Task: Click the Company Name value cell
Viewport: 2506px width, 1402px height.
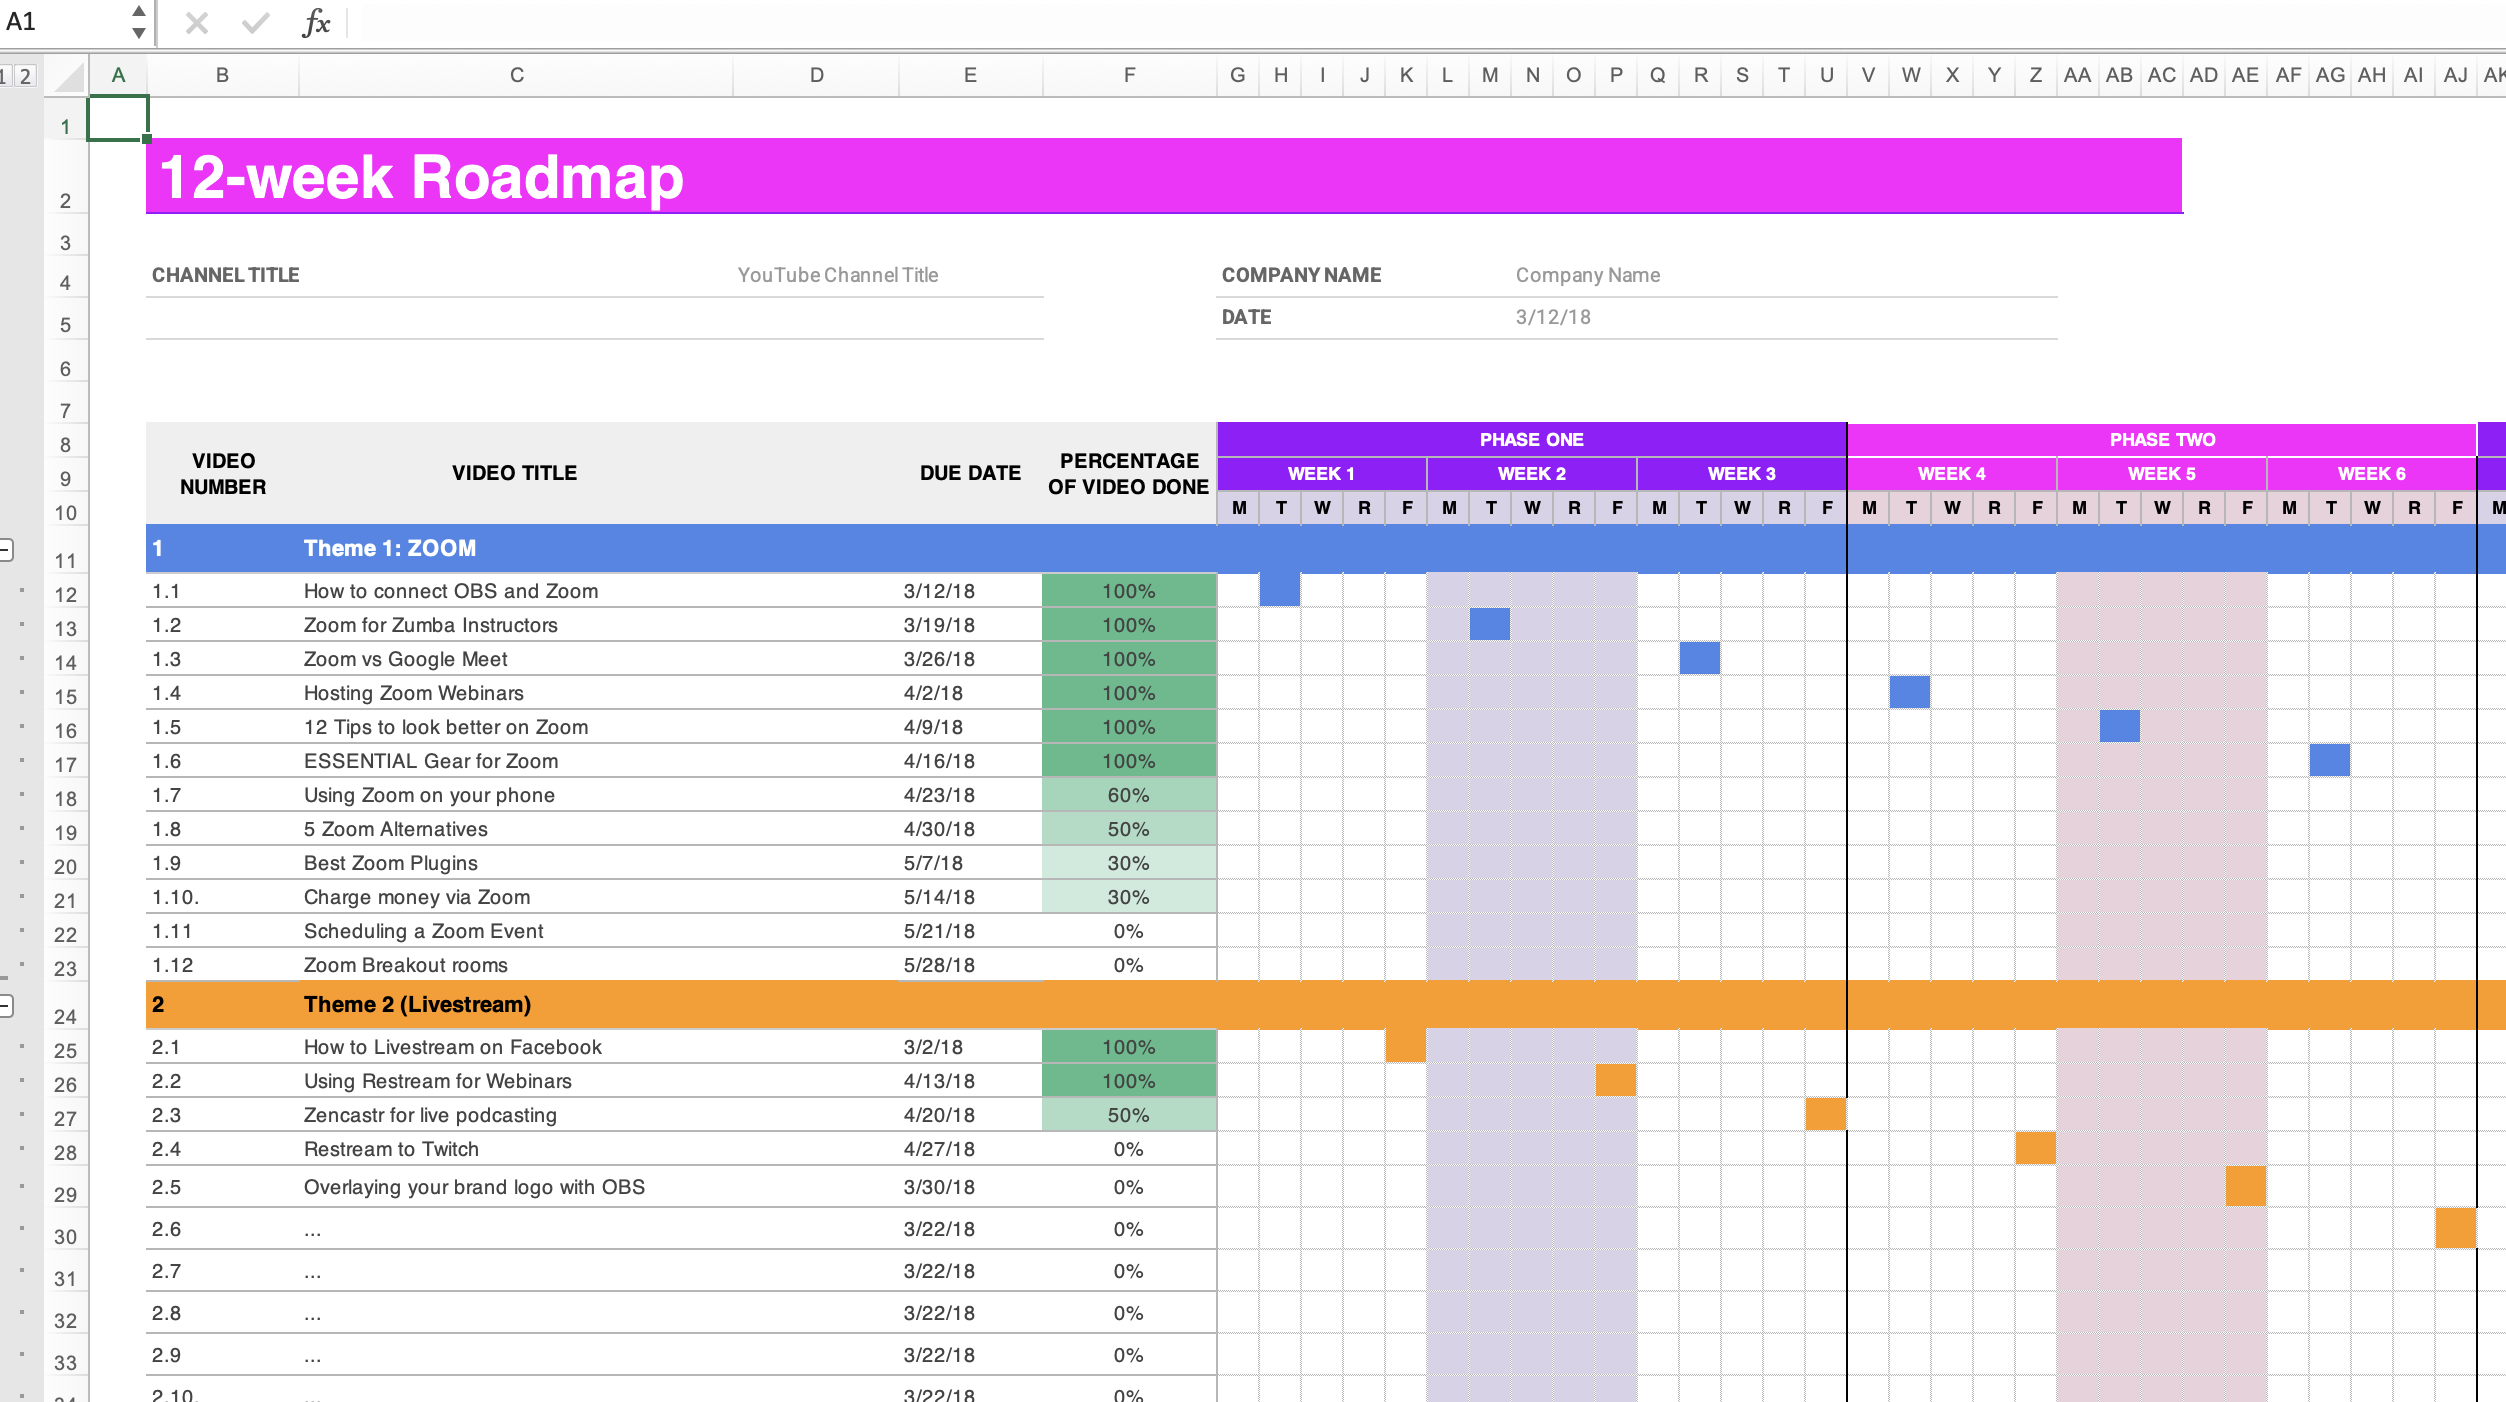Action: (x=1587, y=275)
